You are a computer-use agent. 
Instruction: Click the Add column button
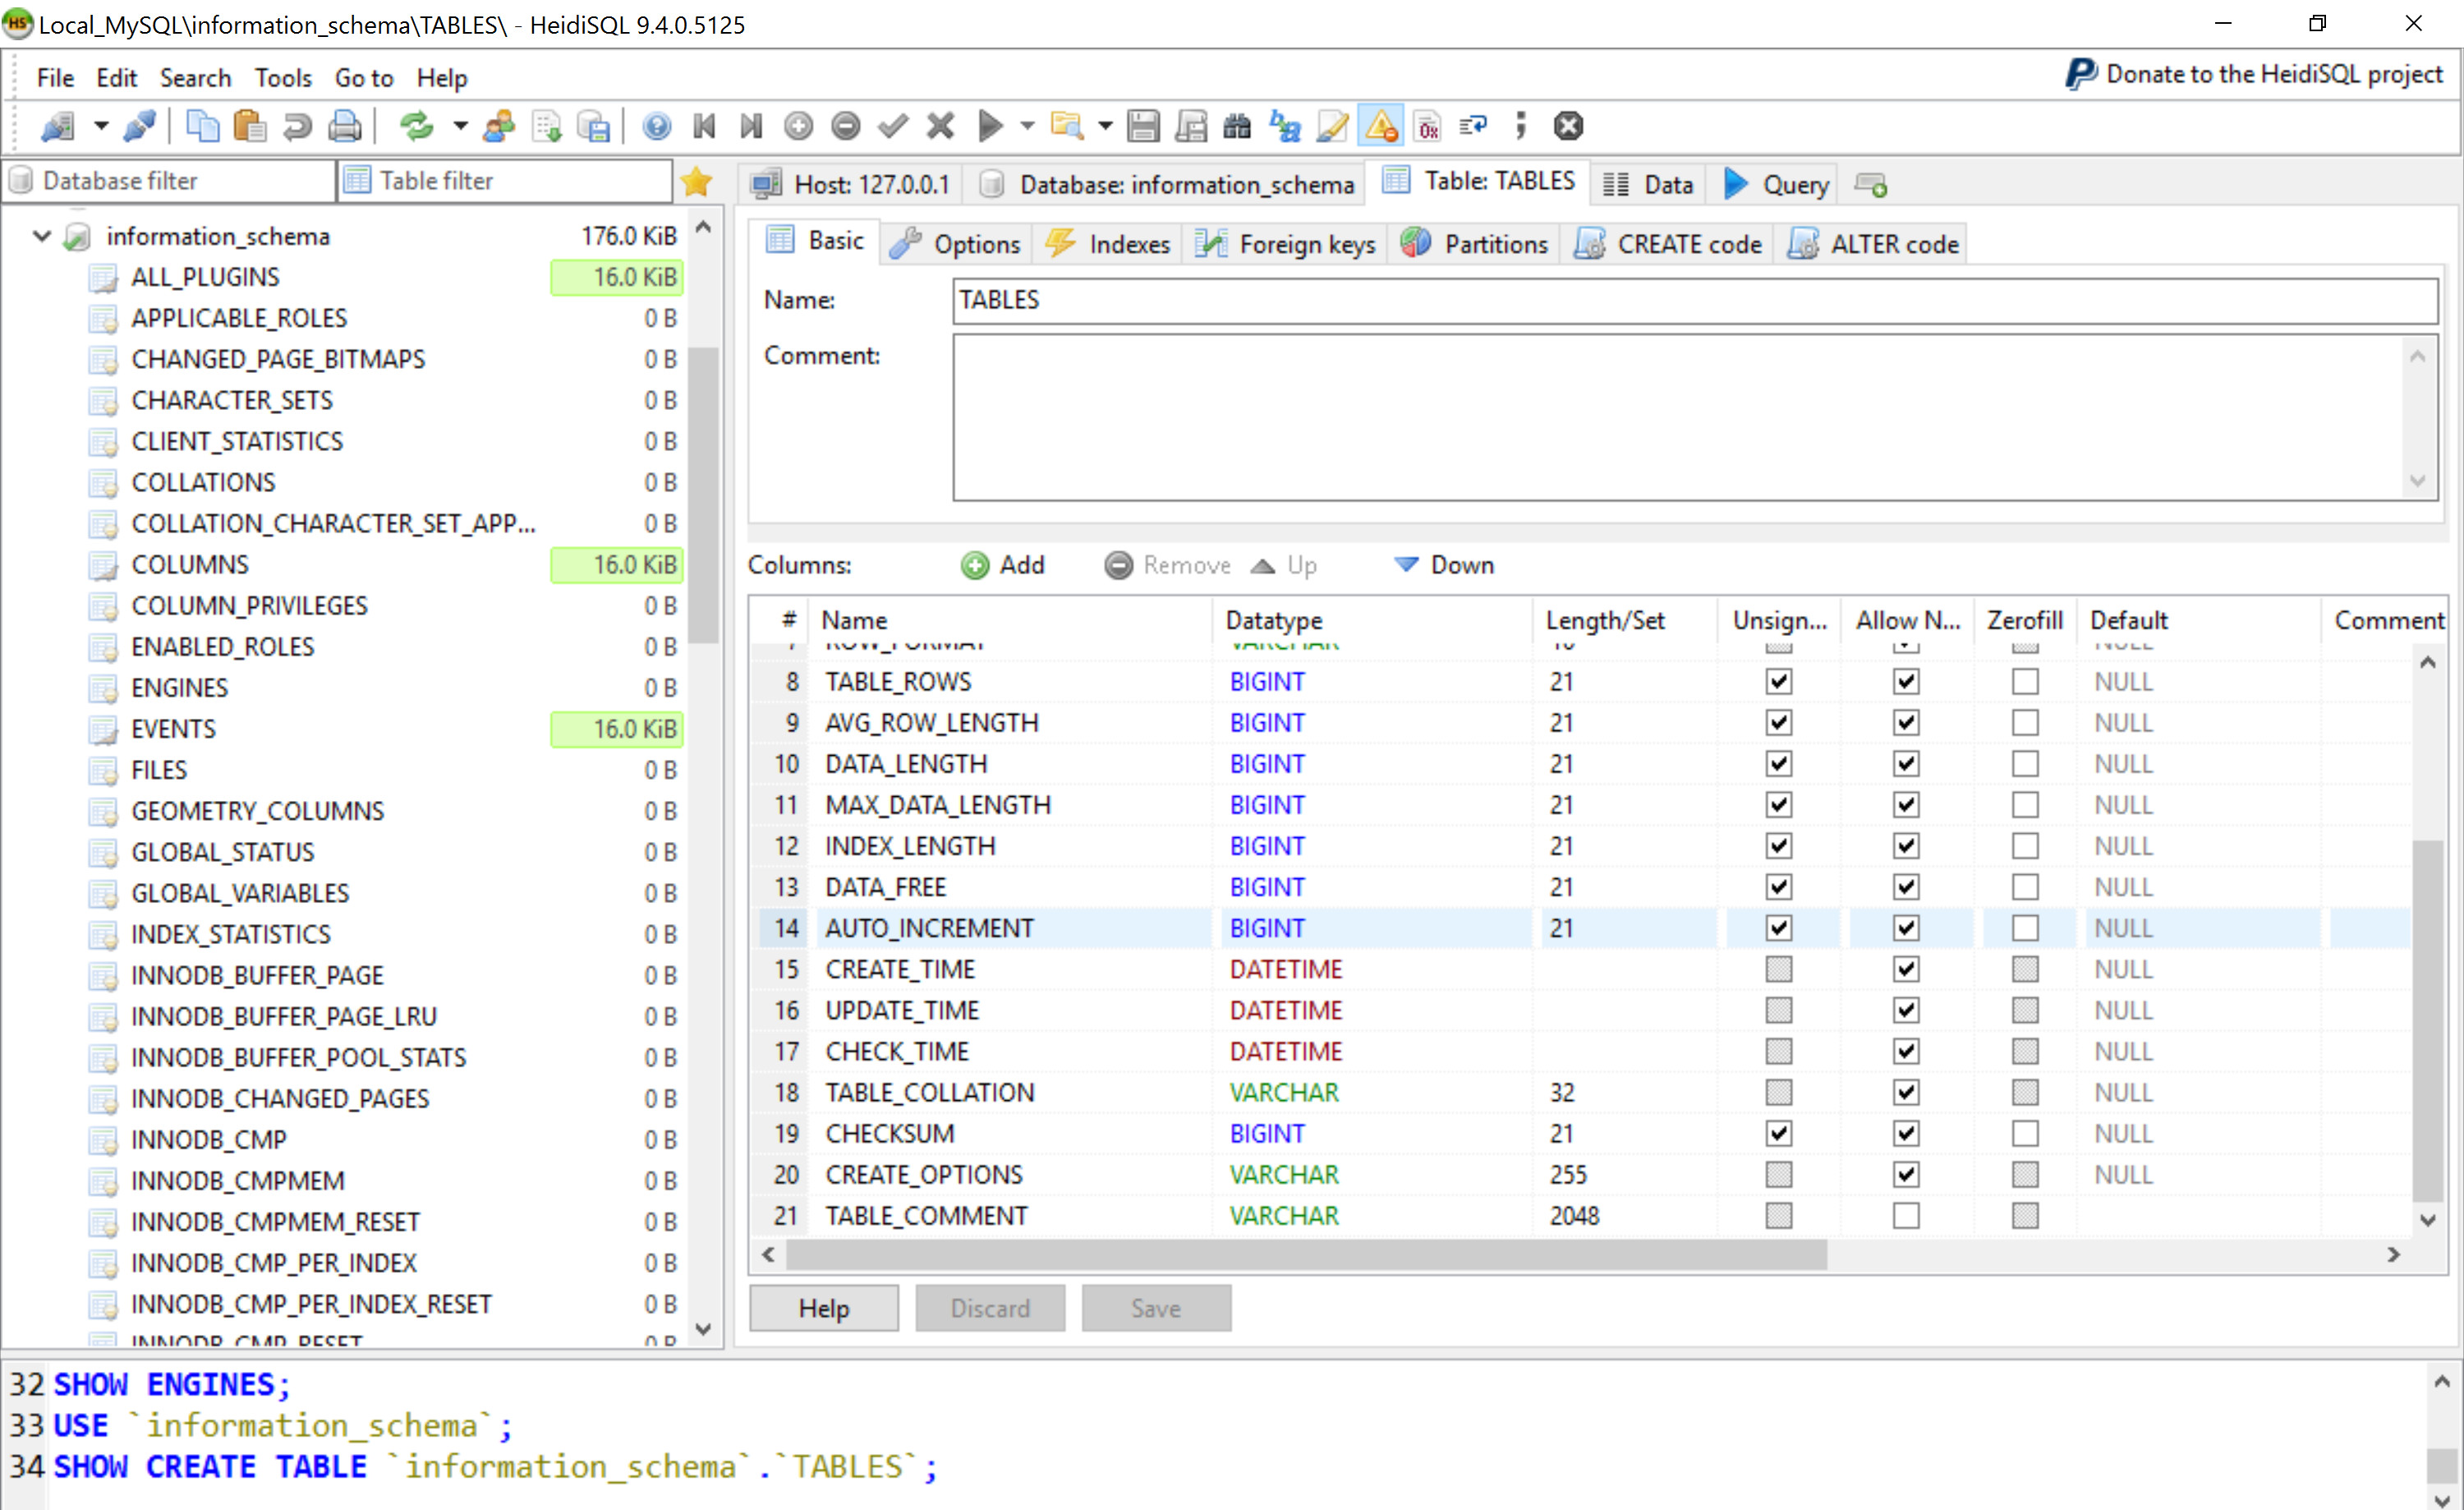pyautogui.click(x=1003, y=565)
